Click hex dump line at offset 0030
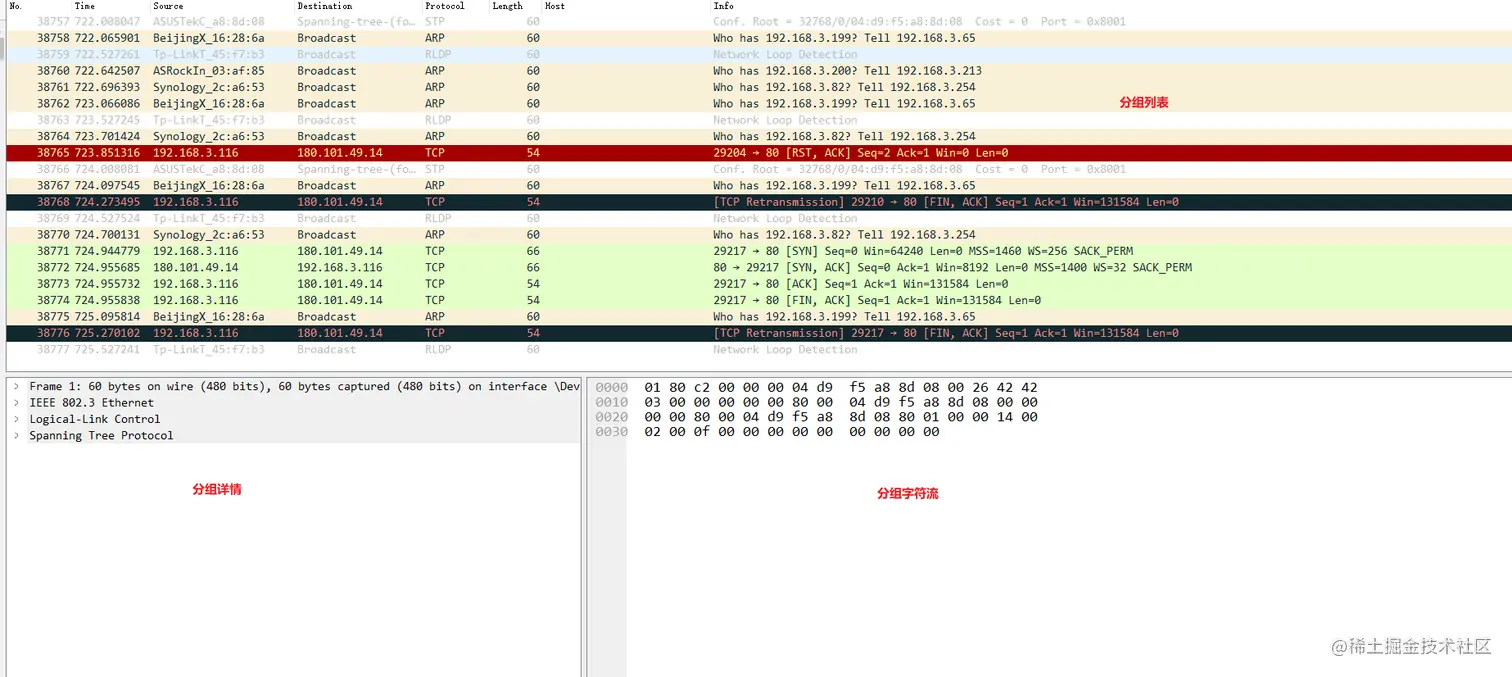This screenshot has width=1512, height=677. click(768, 432)
